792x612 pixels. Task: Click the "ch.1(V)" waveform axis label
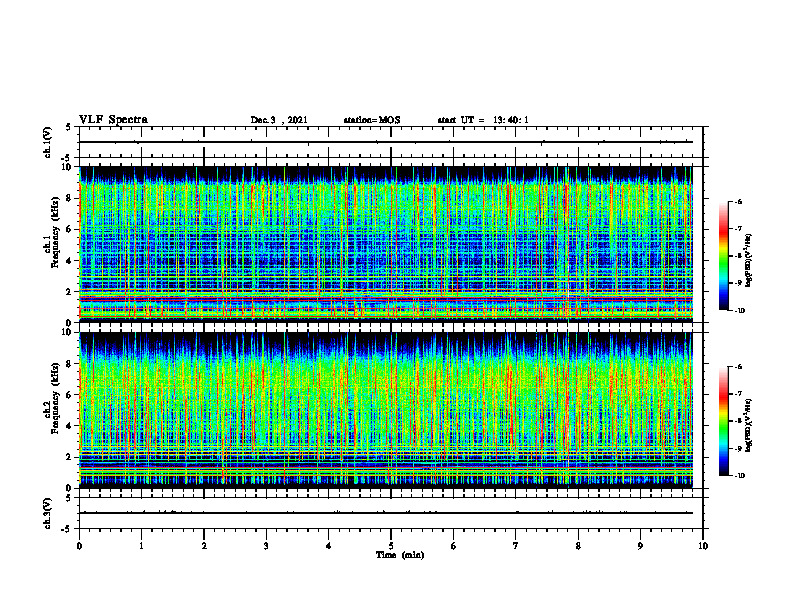point(47,142)
